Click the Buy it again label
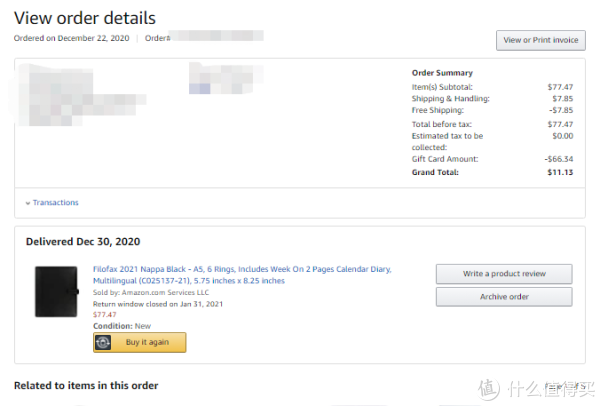The width and height of the screenshot is (600, 406). pyautogui.click(x=147, y=342)
